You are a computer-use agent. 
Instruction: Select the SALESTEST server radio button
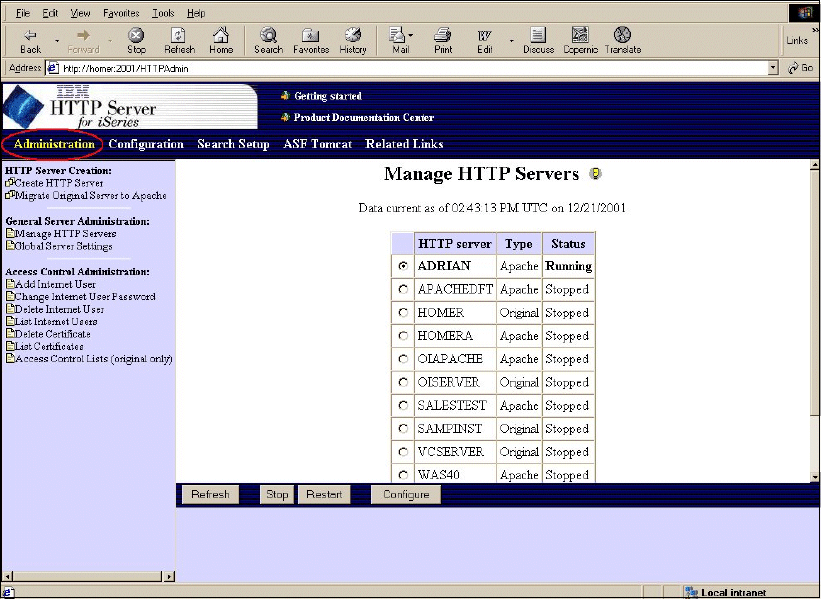click(403, 405)
